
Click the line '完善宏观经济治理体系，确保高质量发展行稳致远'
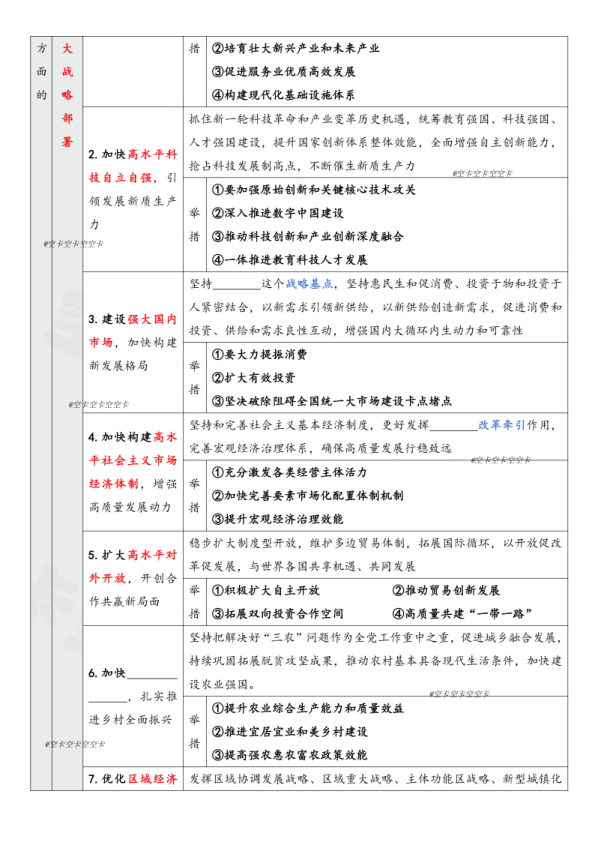[320, 448]
